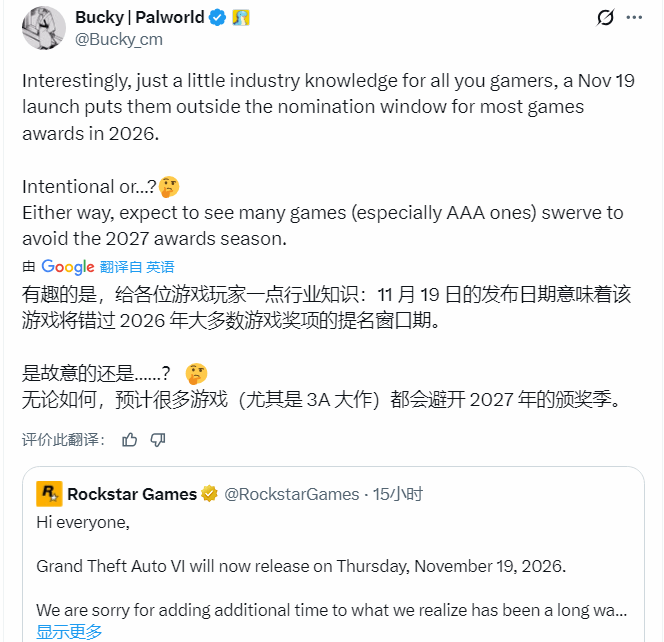Open the @Bucky_cm handle link
The width and height of the screenshot is (664, 642).
tap(118, 39)
